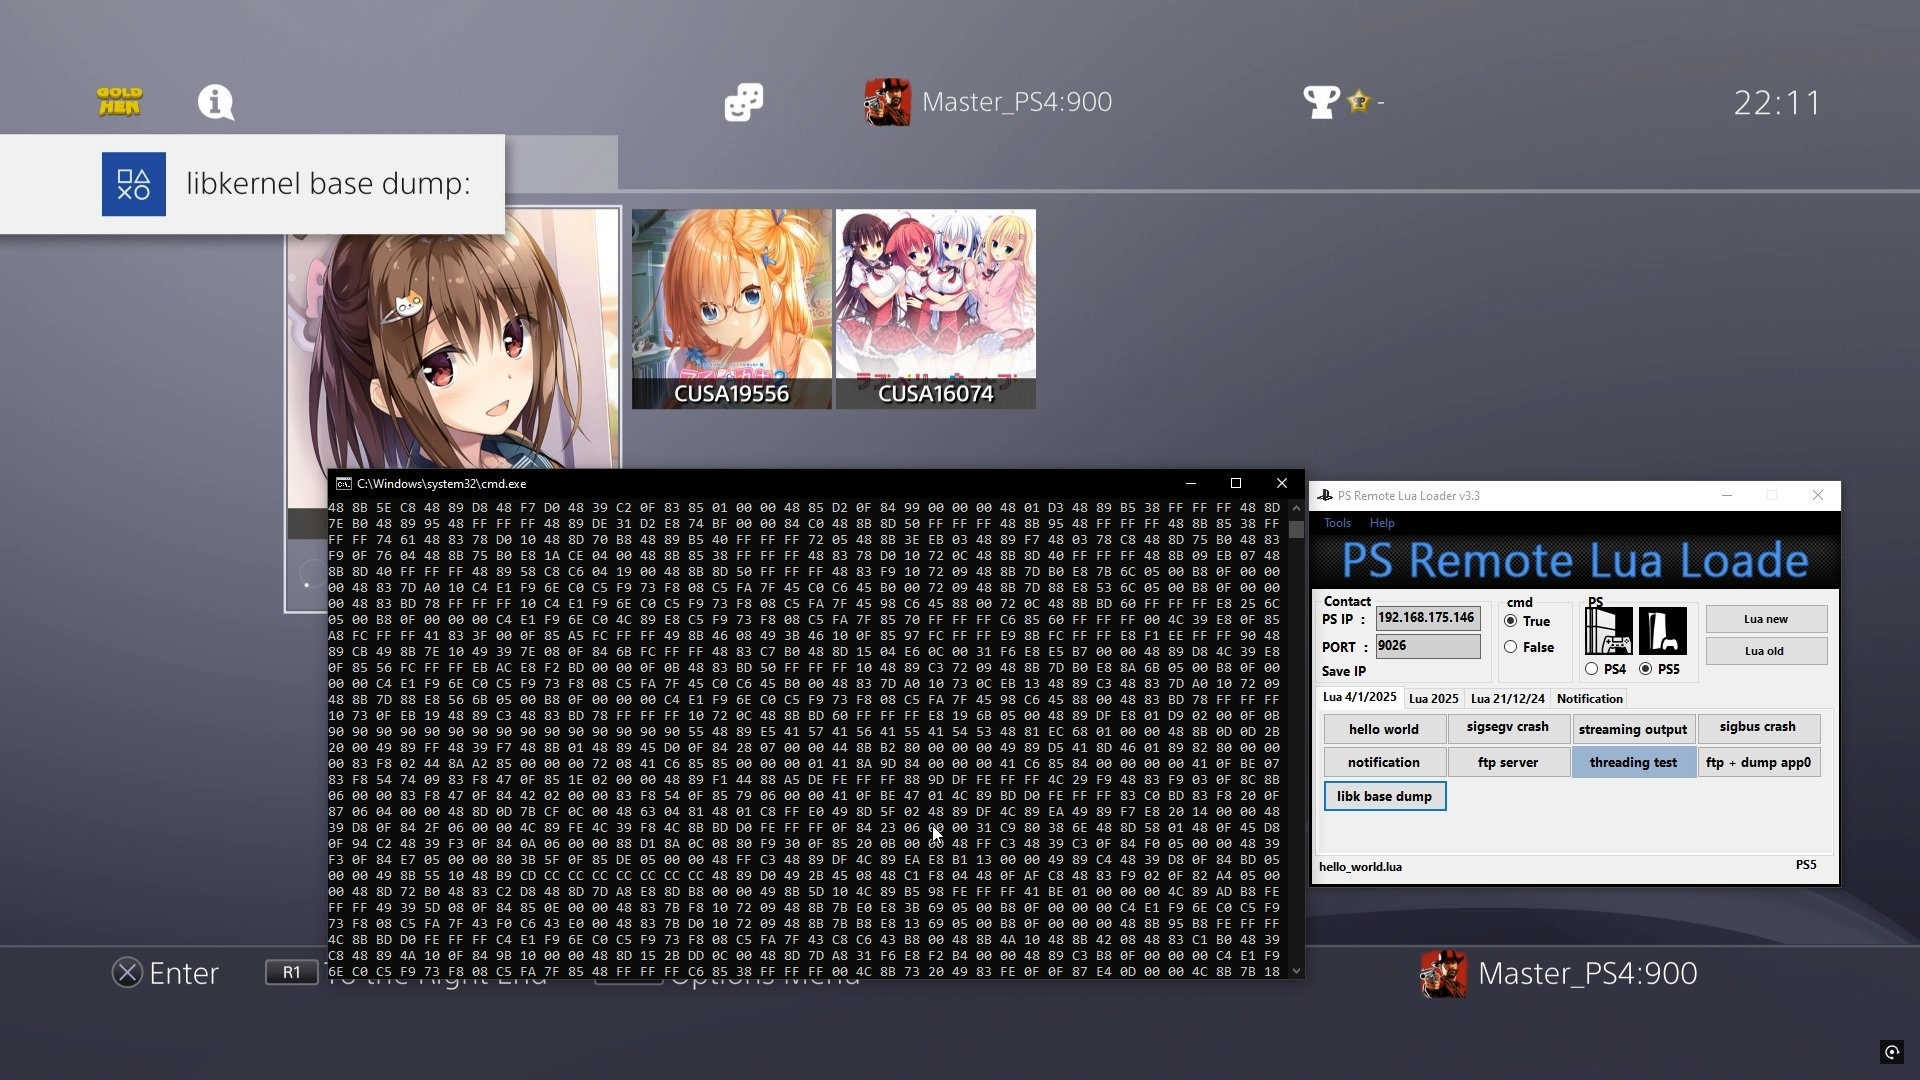The width and height of the screenshot is (1920, 1080).
Task: Start the ftp server payload
Action: click(1508, 762)
